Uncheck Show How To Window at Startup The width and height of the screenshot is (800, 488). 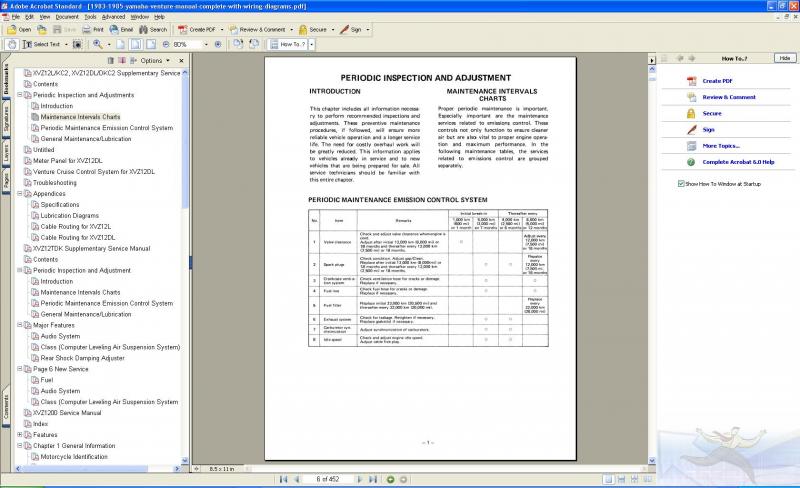(681, 184)
